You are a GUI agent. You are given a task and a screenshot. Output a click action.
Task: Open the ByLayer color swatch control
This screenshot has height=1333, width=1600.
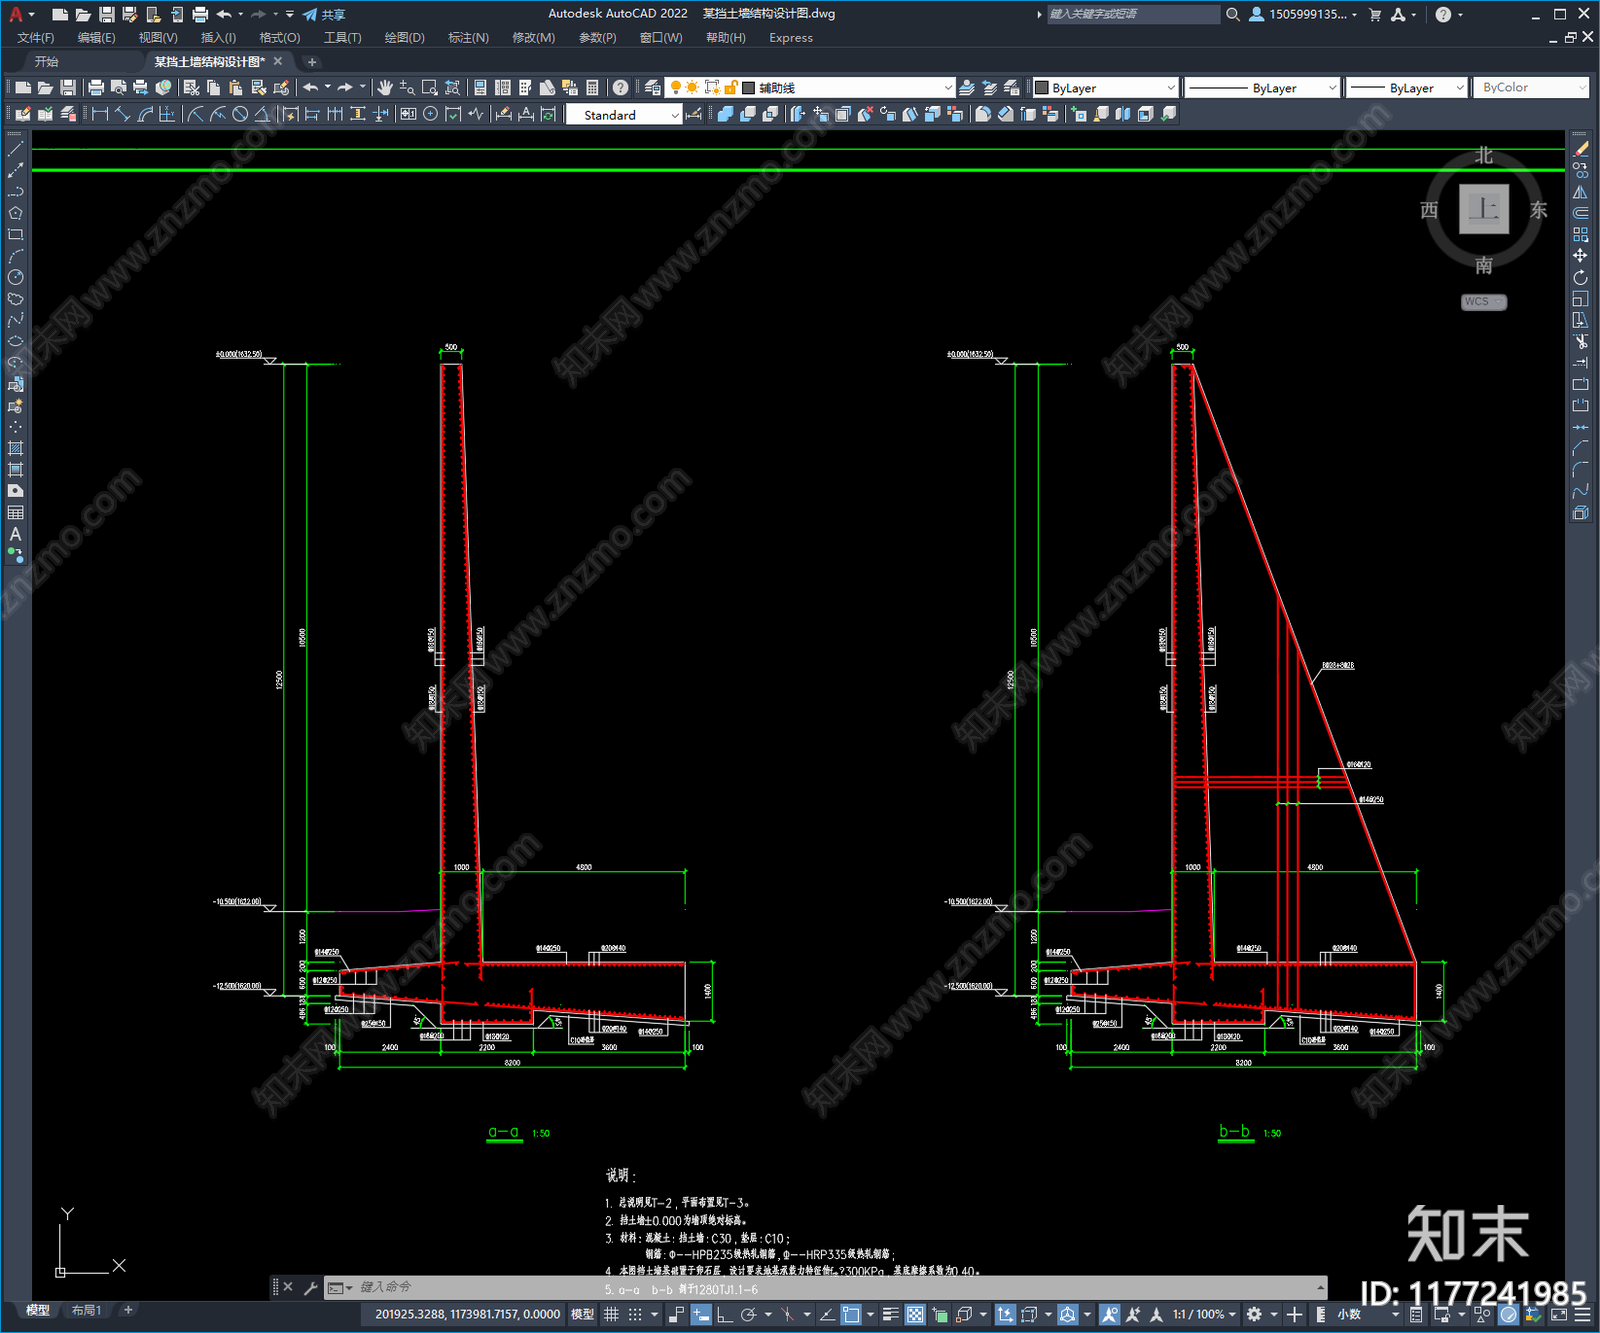[1105, 88]
